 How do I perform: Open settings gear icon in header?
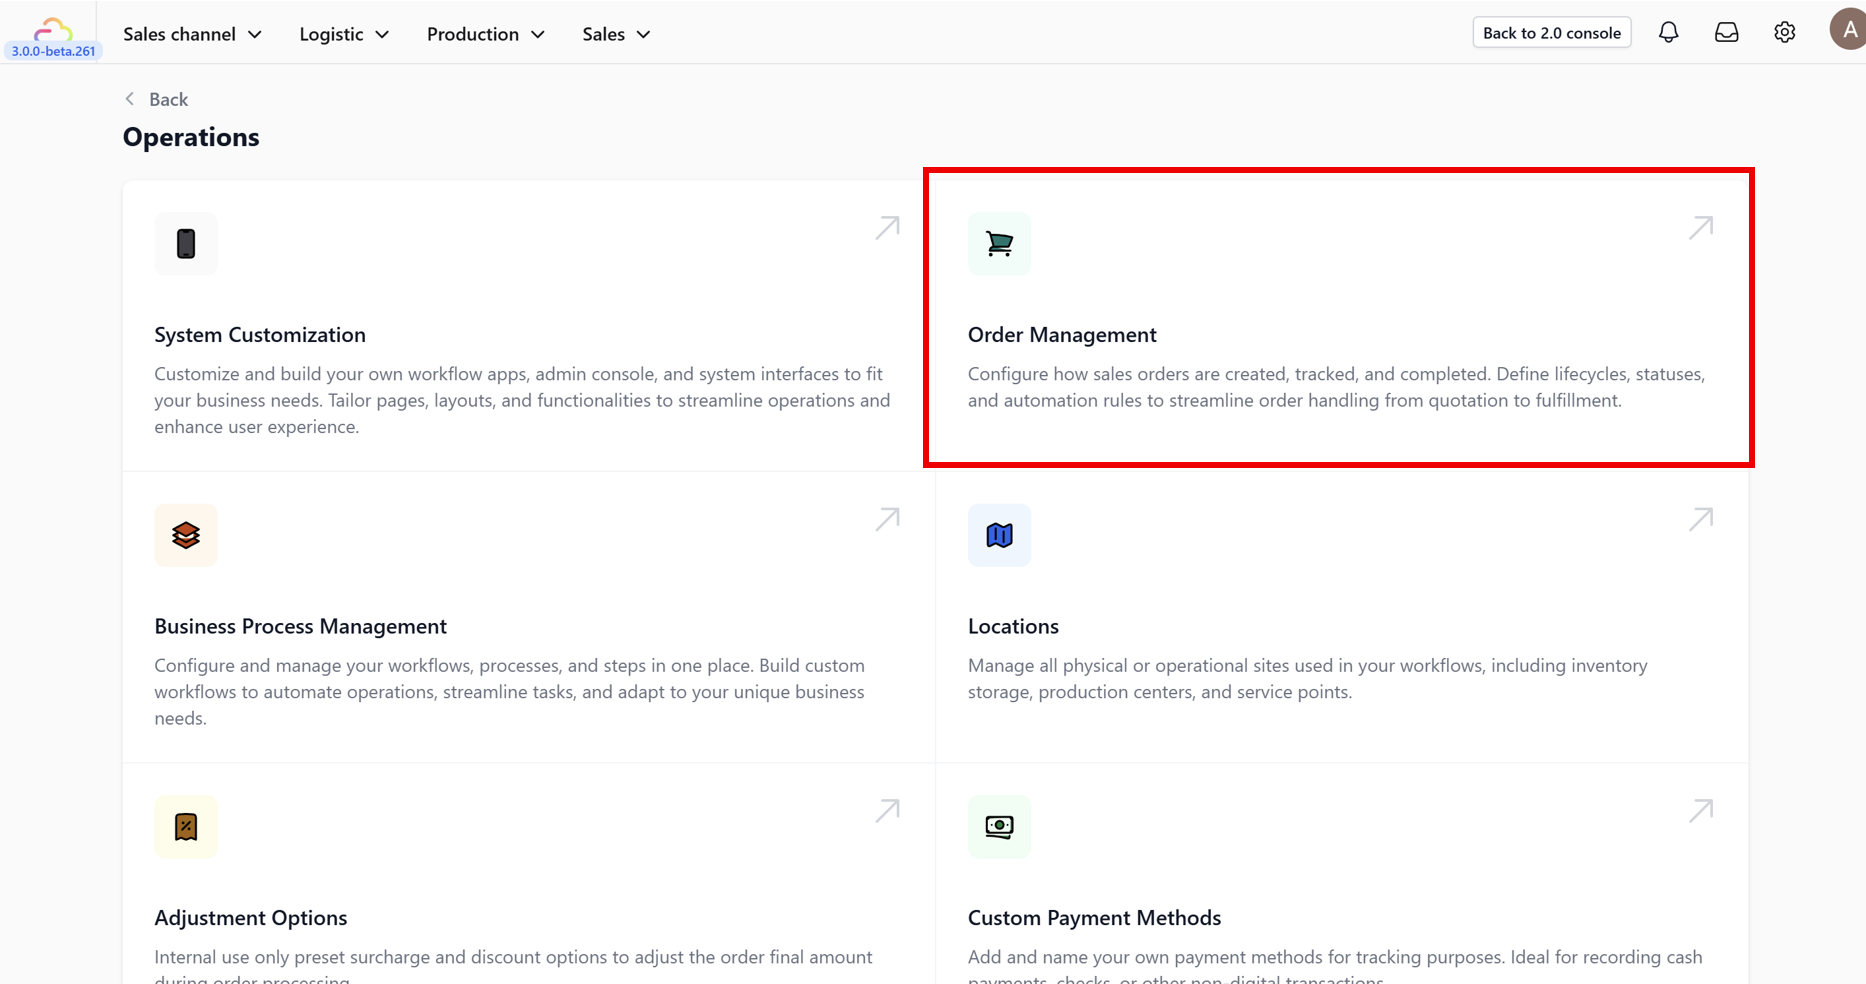click(1784, 33)
